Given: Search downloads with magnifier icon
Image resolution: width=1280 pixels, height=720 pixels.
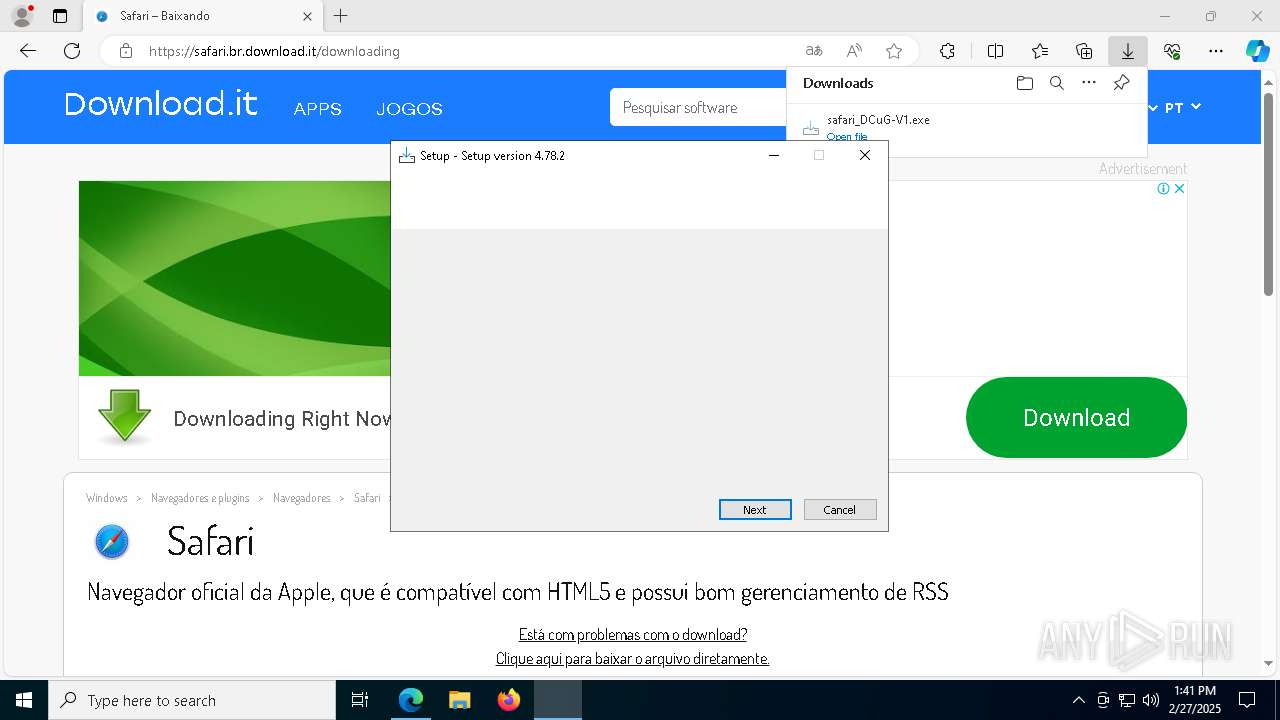Looking at the screenshot, I should tap(1056, 83).
